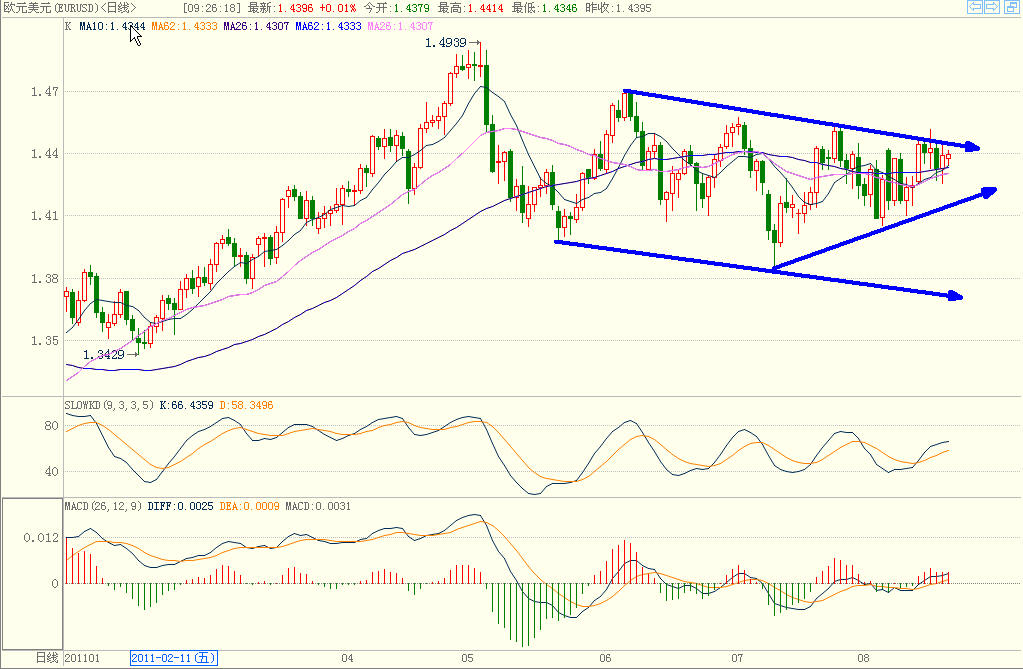Screen dimensions: 1023x669
Task: Go to the previous chart with left arrow icon
Action: [x=975, y=7]
